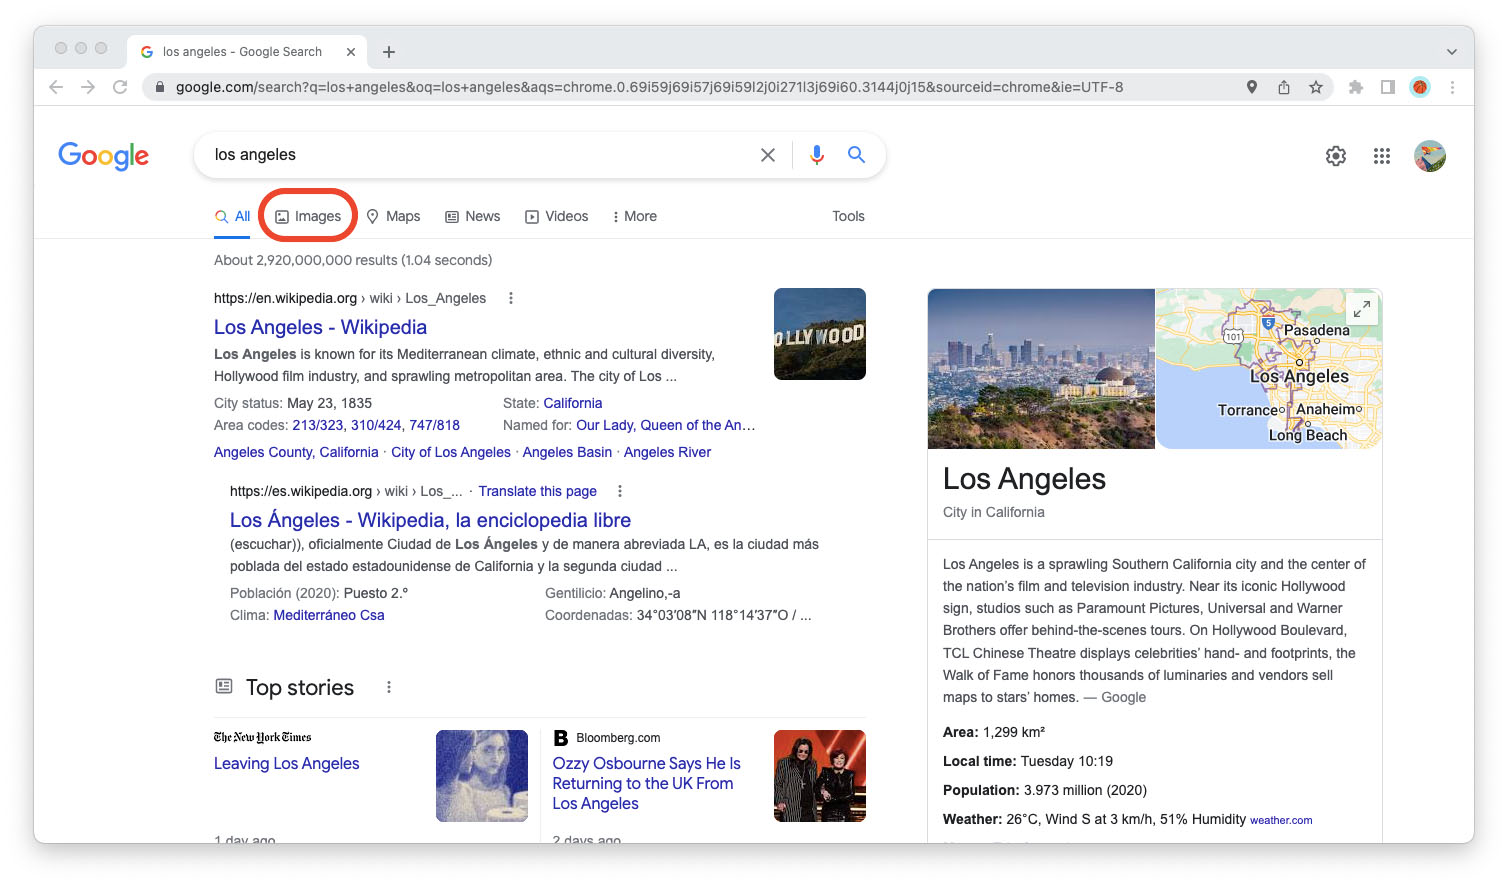The width and height of the screenshot is (1508, 885).
Task: Open a new tab with plus button
Action: (x=389, y=52)
